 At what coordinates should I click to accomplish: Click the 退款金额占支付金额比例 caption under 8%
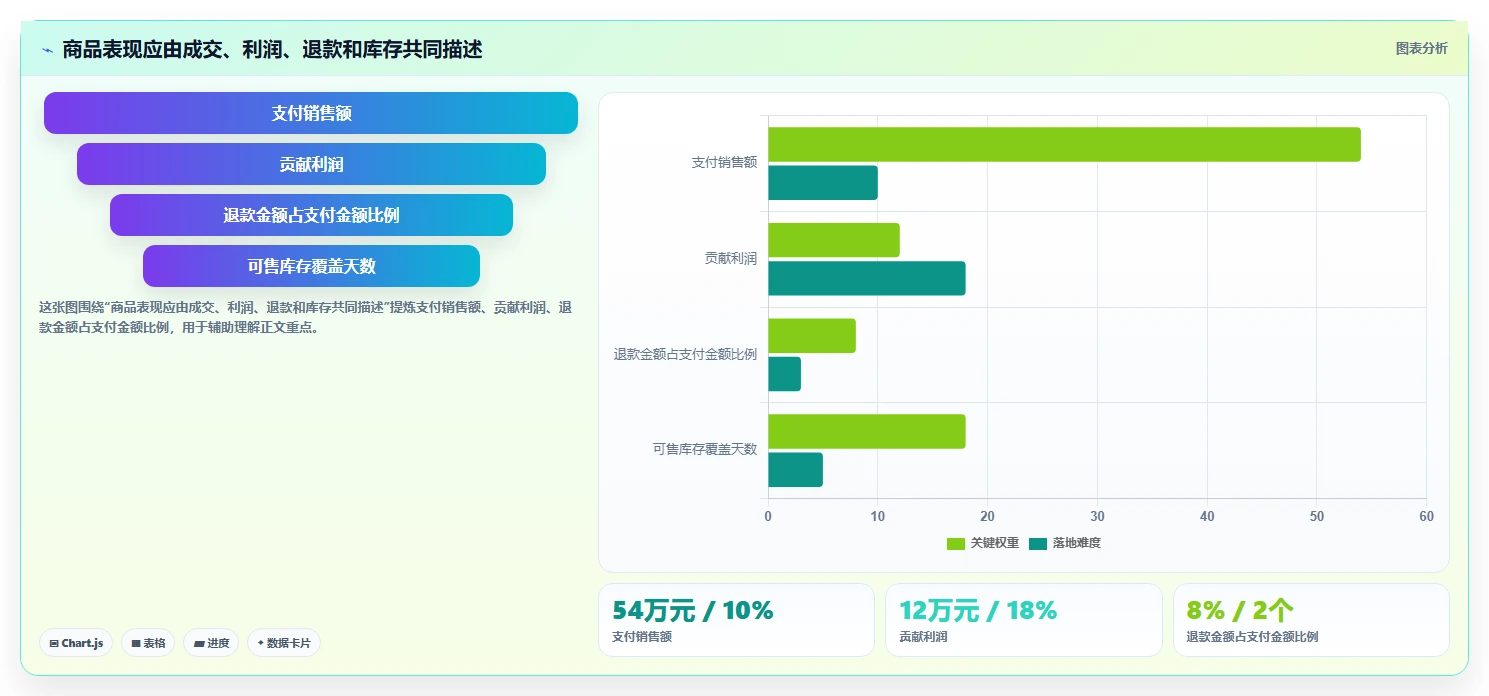pos(1252,636)
